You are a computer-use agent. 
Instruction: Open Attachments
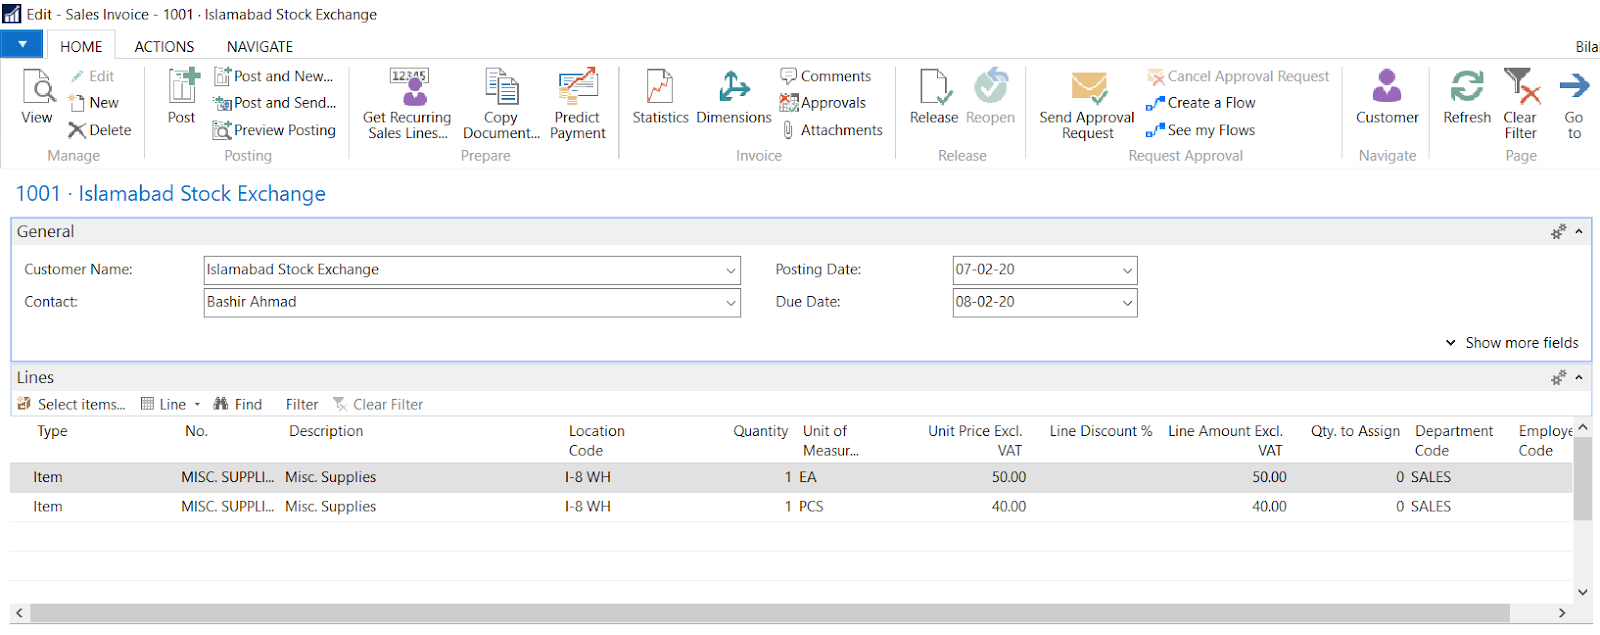(x=831, y=130)
